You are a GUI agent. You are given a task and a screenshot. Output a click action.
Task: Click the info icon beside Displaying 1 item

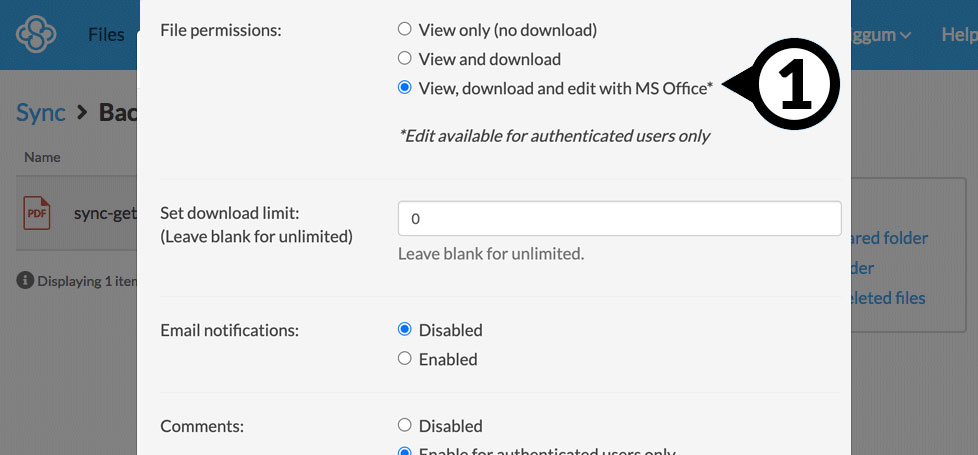tap(25, 281)
